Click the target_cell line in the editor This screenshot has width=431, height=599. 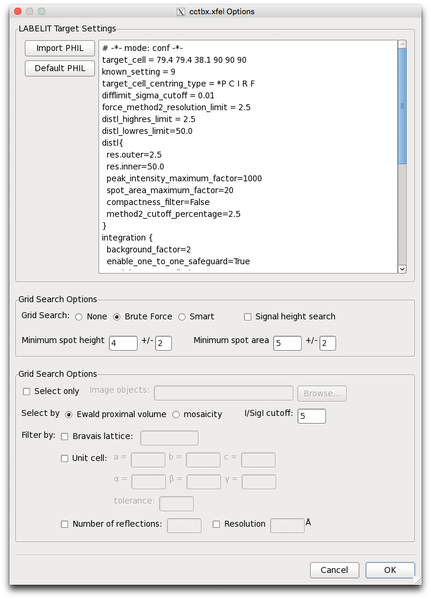coord(174,60)
